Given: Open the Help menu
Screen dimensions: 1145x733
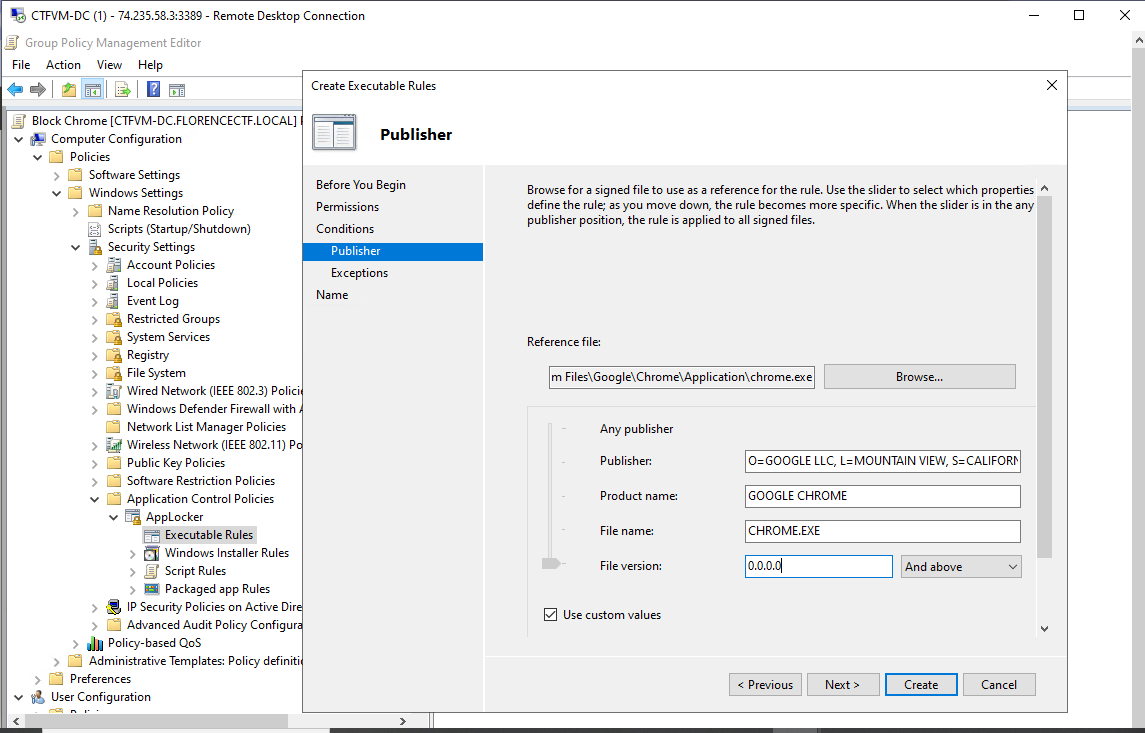Looking at the screenshot, I should click(150, 65).
